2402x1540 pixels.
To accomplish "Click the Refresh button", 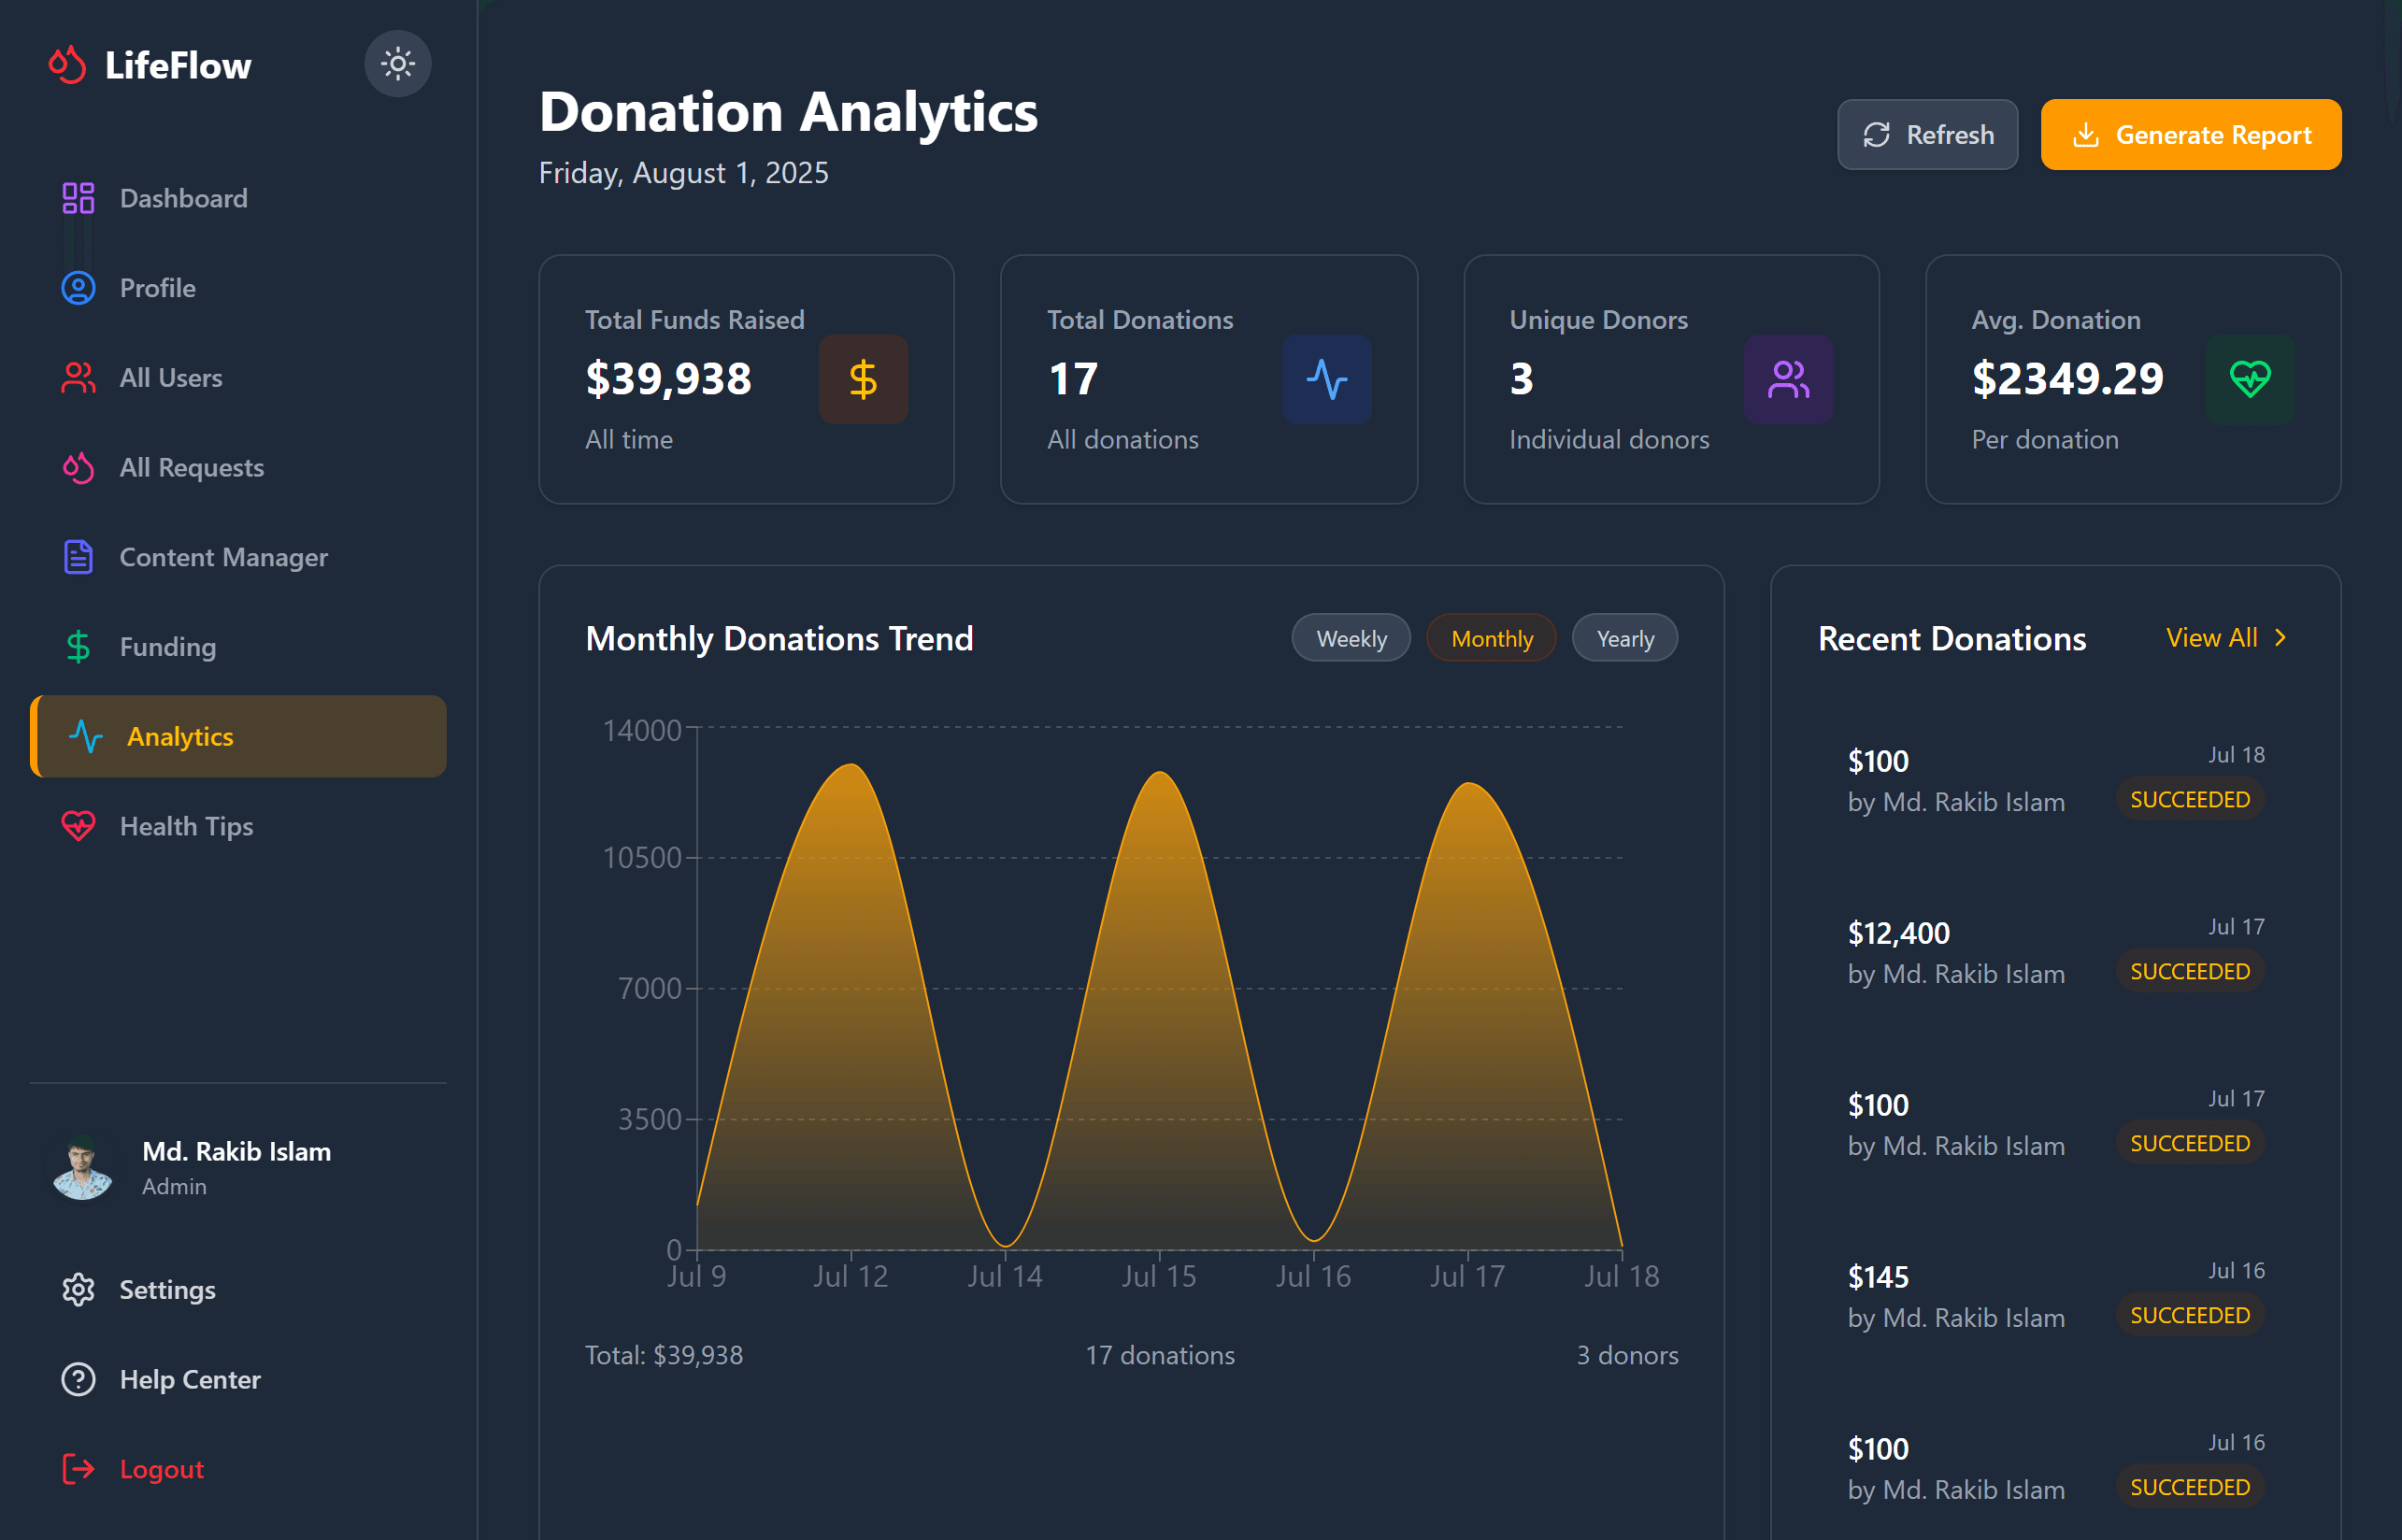I will coord(1926,135).
